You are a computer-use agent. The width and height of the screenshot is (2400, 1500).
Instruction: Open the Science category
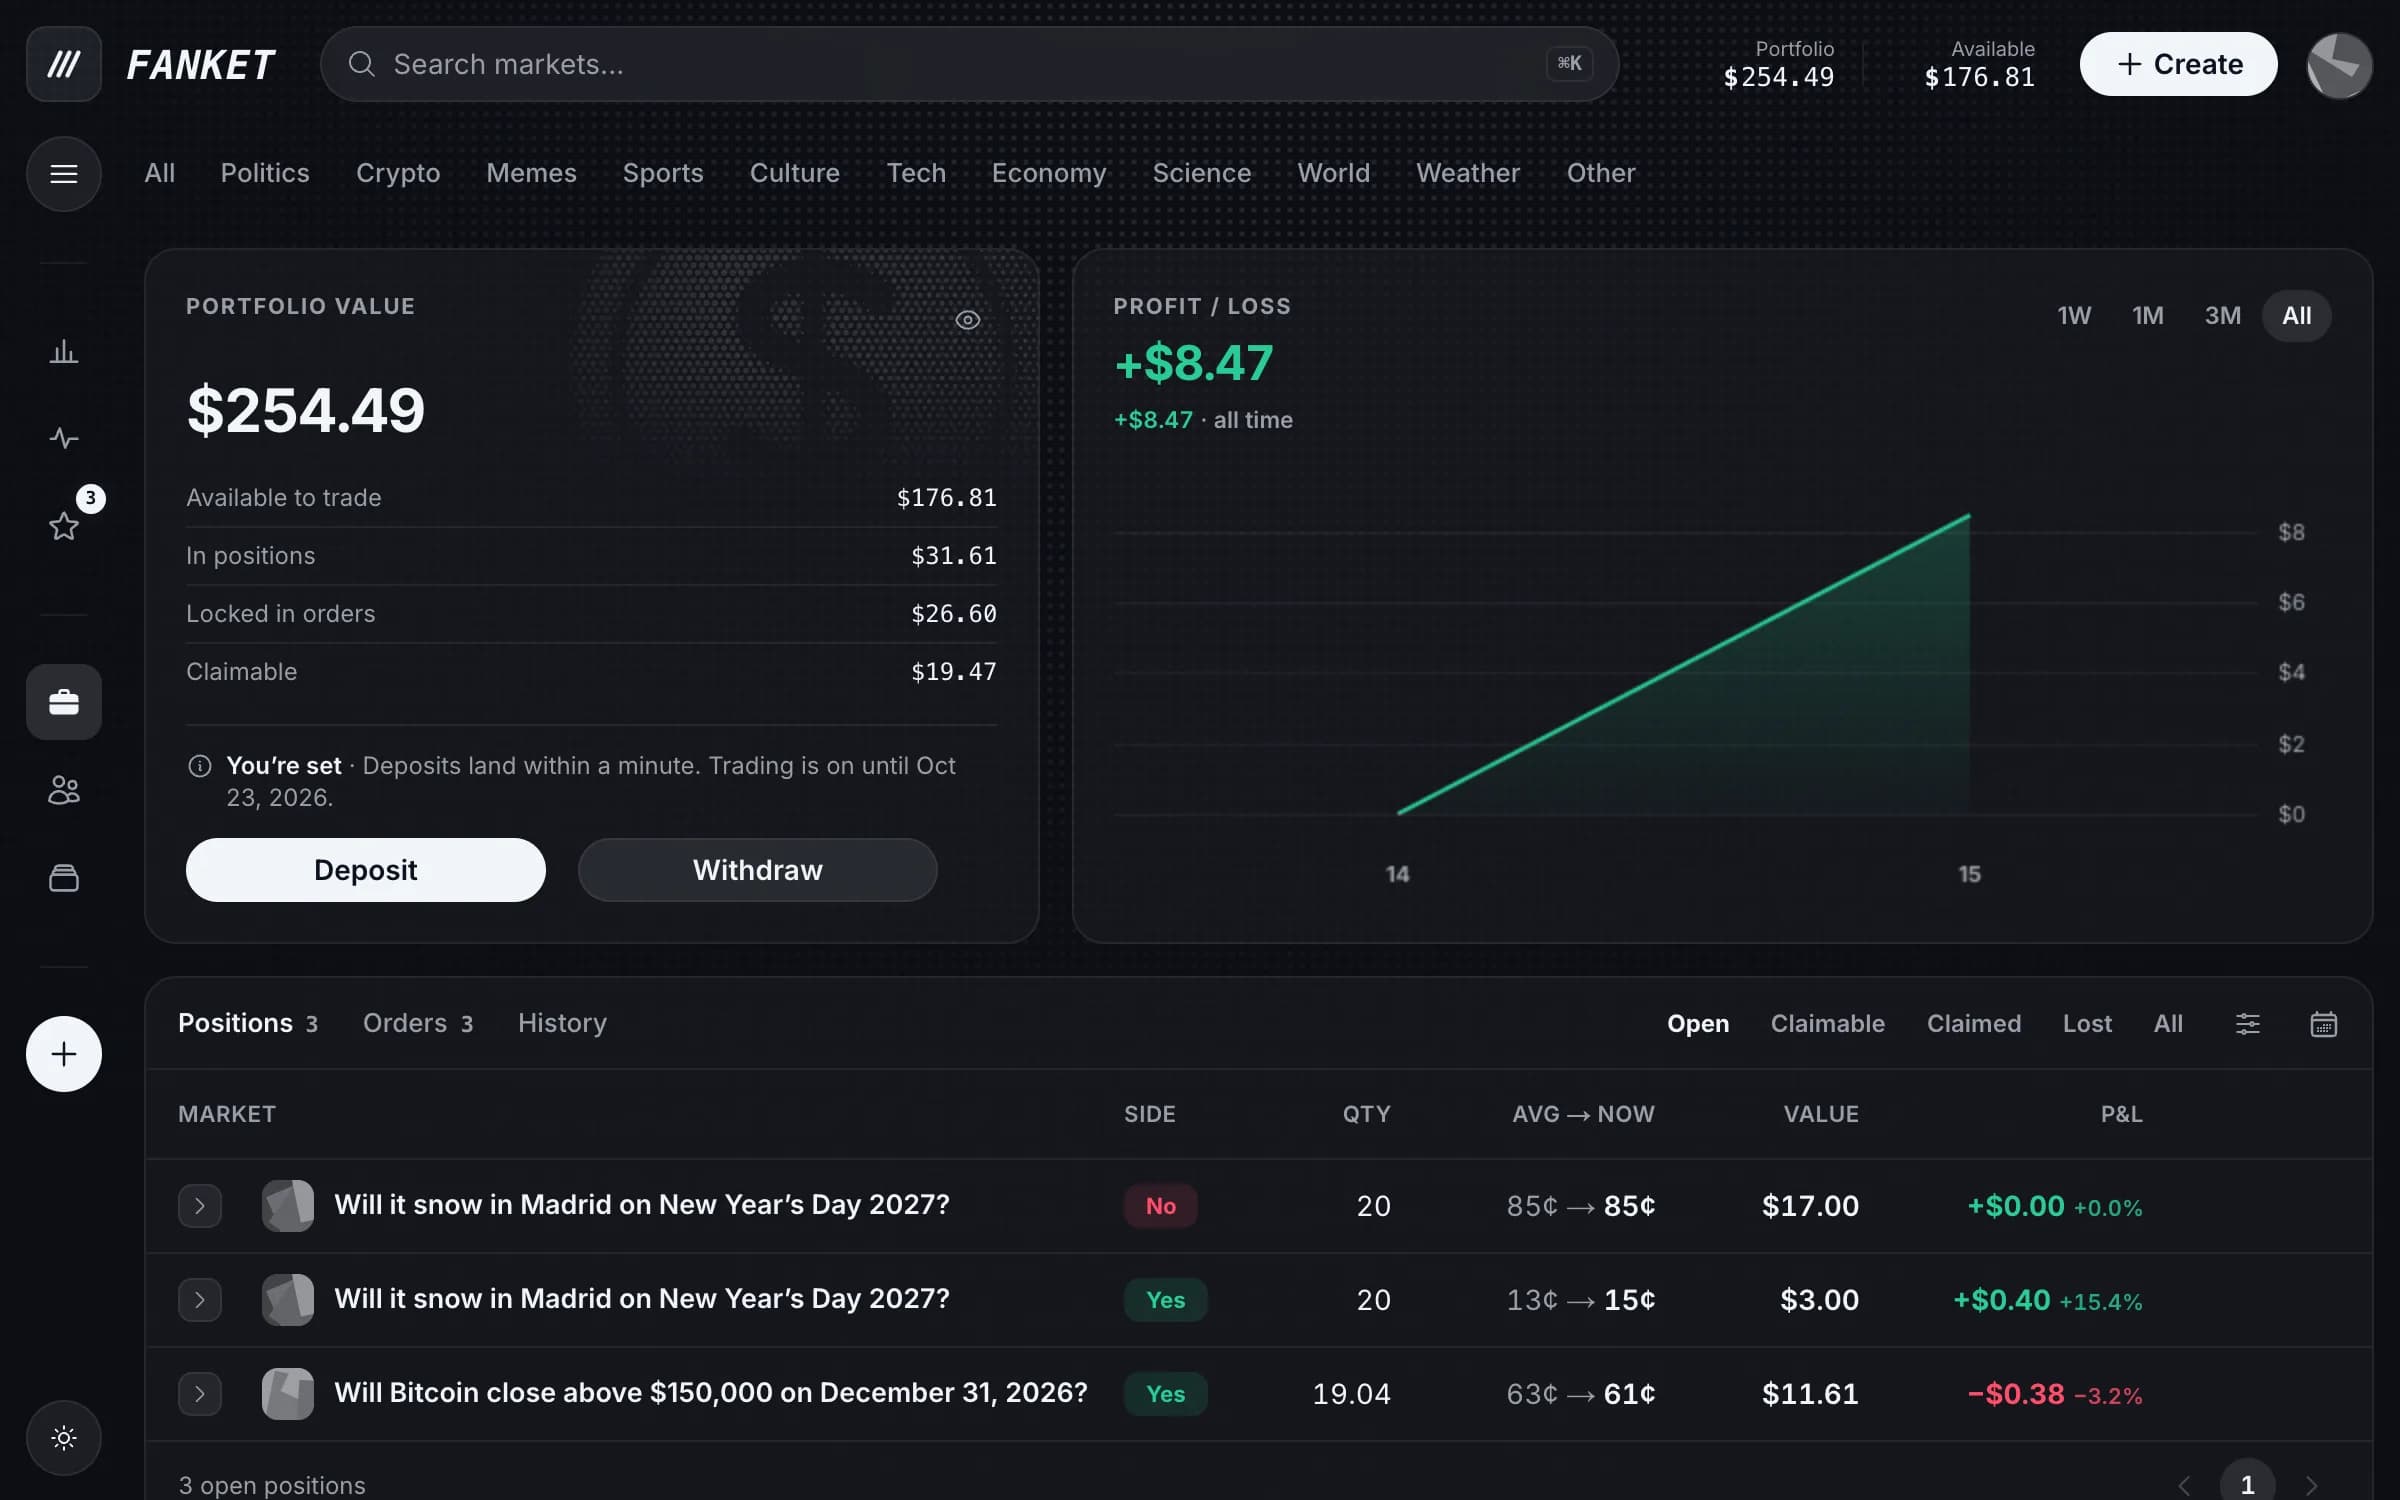pyautogui.click(x=1201, y=173)
